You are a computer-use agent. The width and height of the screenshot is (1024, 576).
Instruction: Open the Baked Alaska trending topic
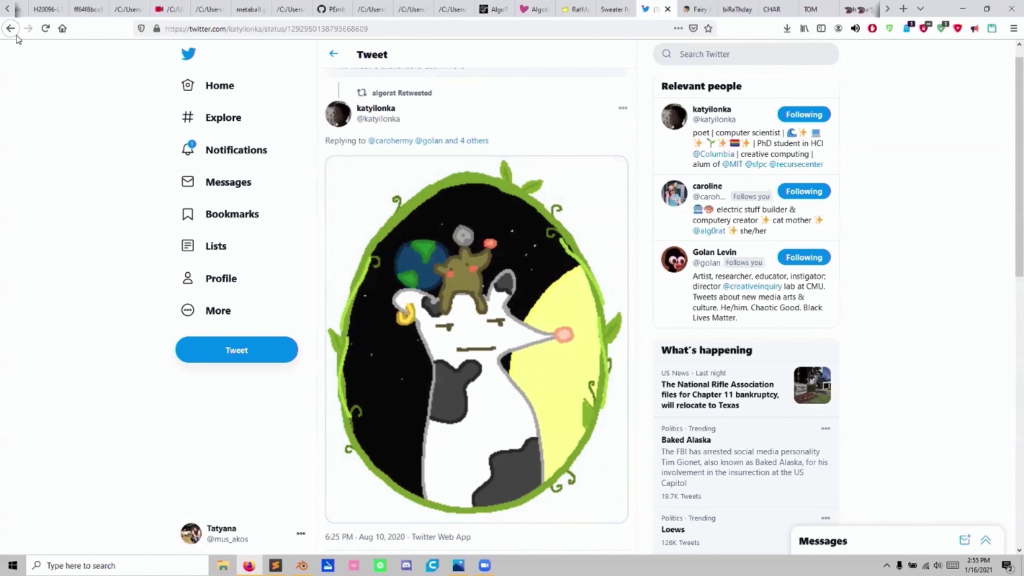[686, 440]
